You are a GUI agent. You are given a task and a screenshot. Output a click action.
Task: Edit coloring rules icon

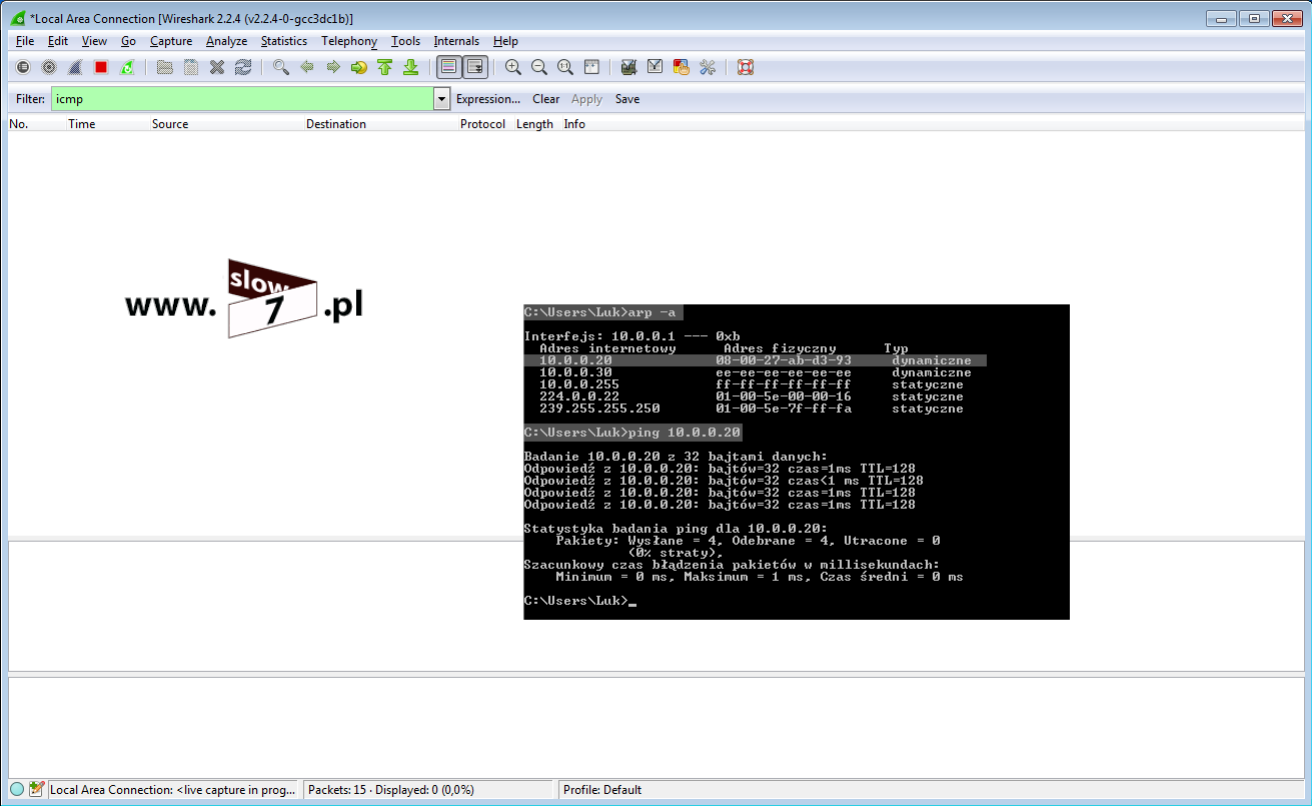(x=681, y=67)
